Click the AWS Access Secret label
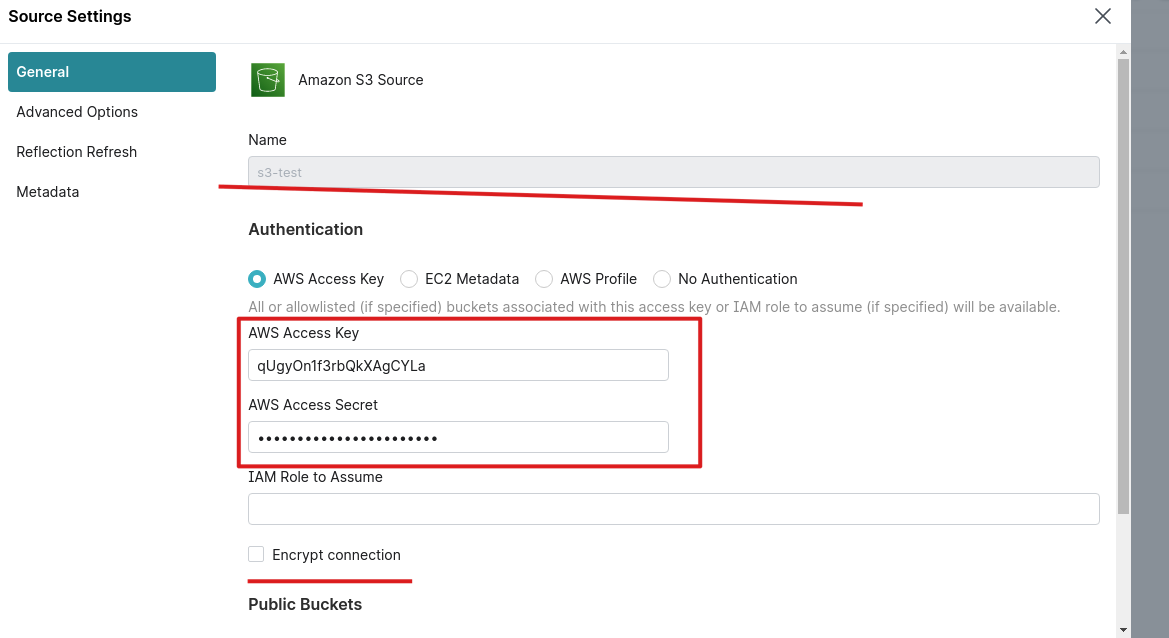The height and width of the screenshot is (638, 1169). tap(313, 405)
